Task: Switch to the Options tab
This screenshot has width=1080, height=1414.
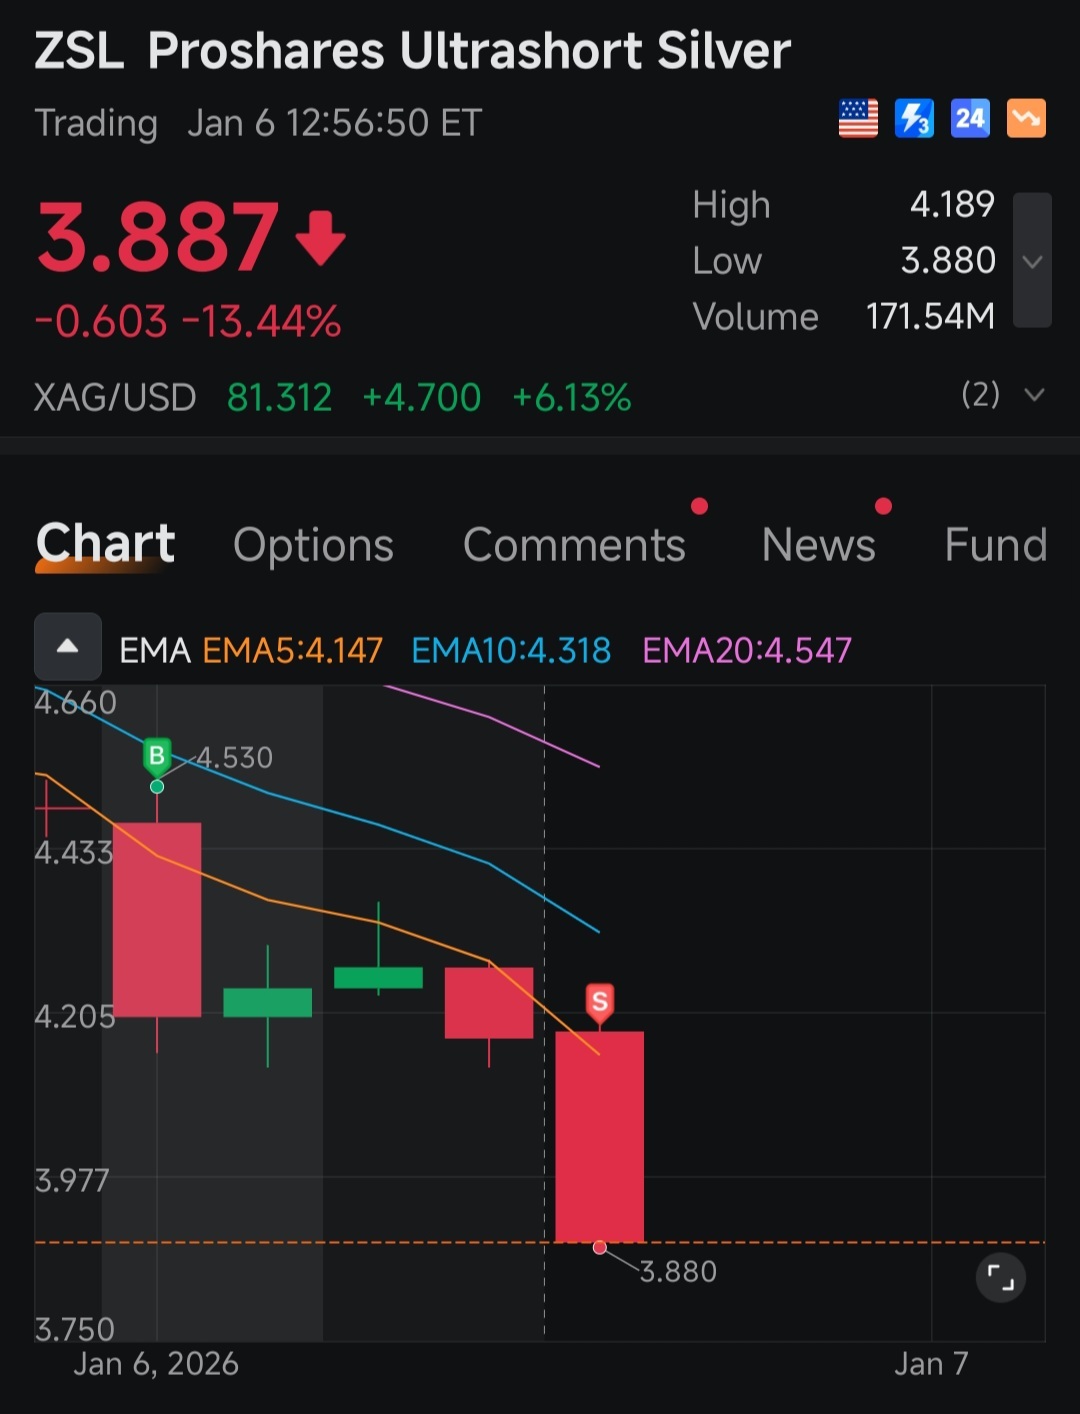Action: pyautogui.click(x=313, y=545)
